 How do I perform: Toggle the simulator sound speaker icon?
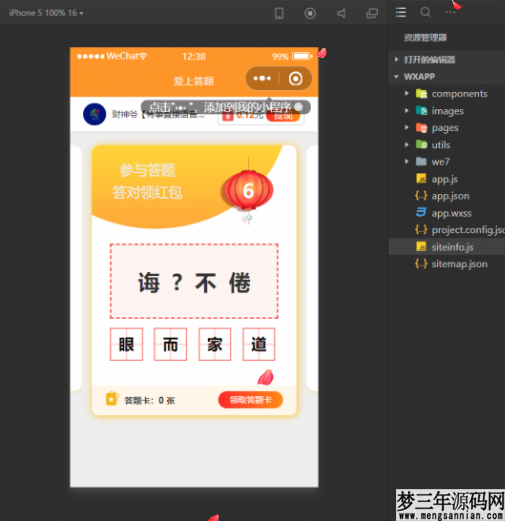(341, 13)
